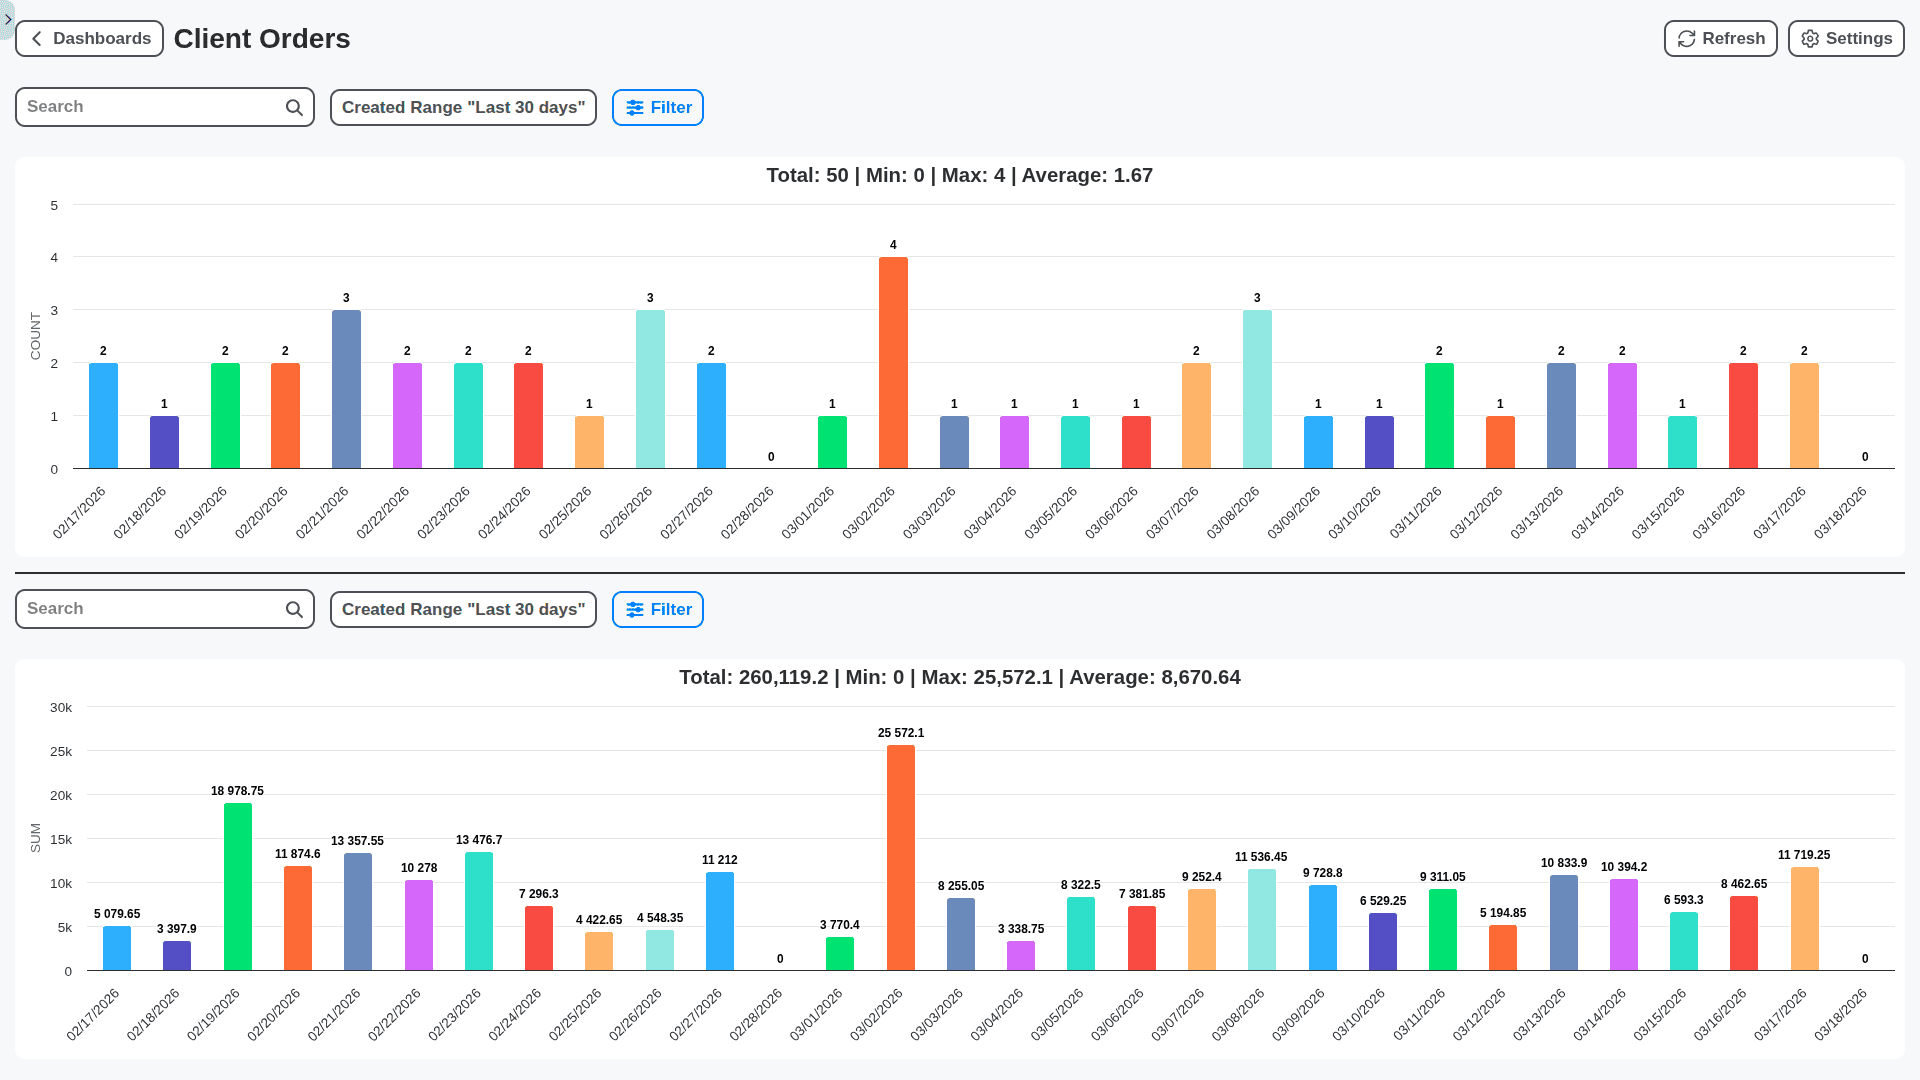
Task: Toggle the top Filter panel
Action: click(x=657, y=107)
